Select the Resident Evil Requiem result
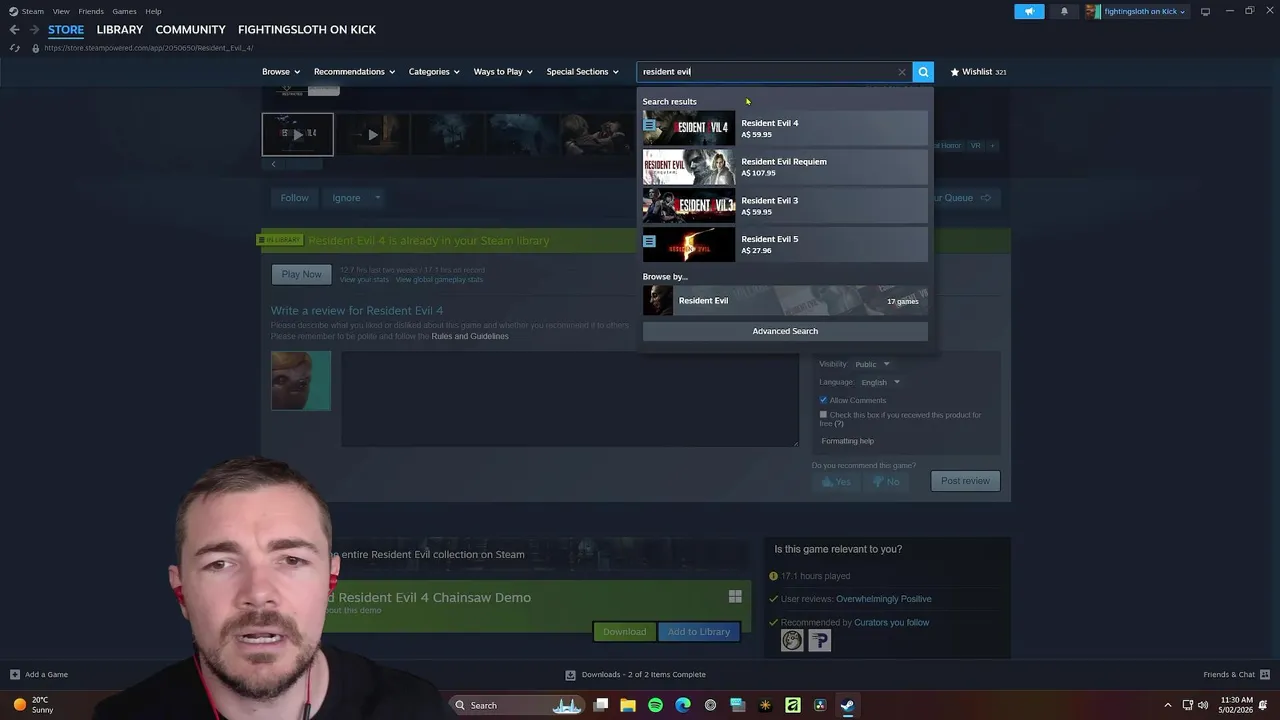The image size is (1280, 720). 785,167
